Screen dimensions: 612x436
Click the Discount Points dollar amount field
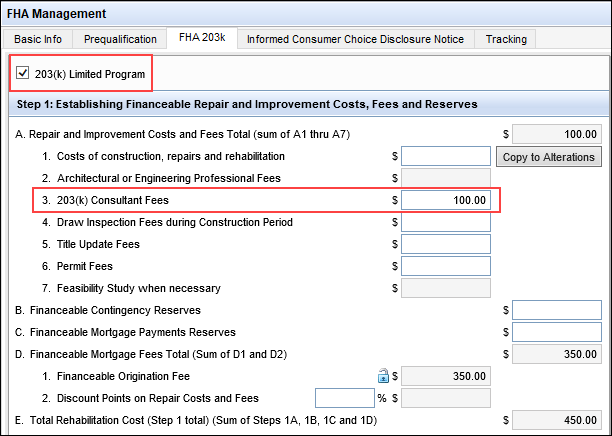[446, 398]
